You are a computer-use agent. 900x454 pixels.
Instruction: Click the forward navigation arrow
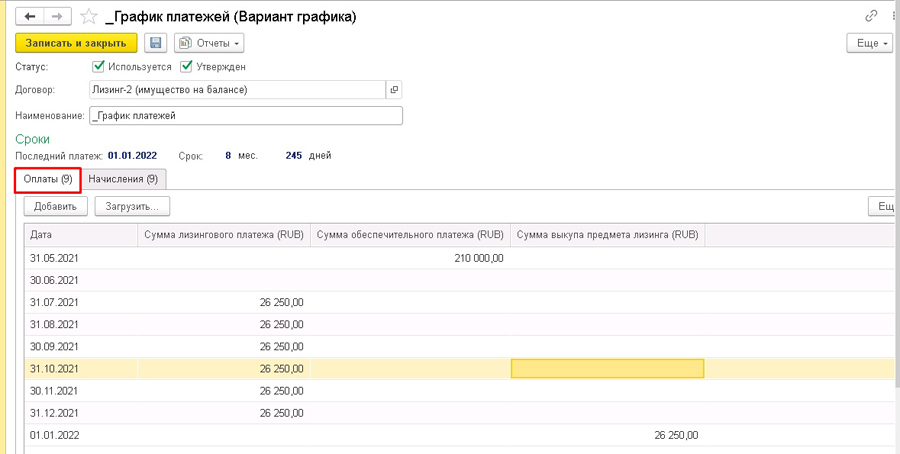57,17
